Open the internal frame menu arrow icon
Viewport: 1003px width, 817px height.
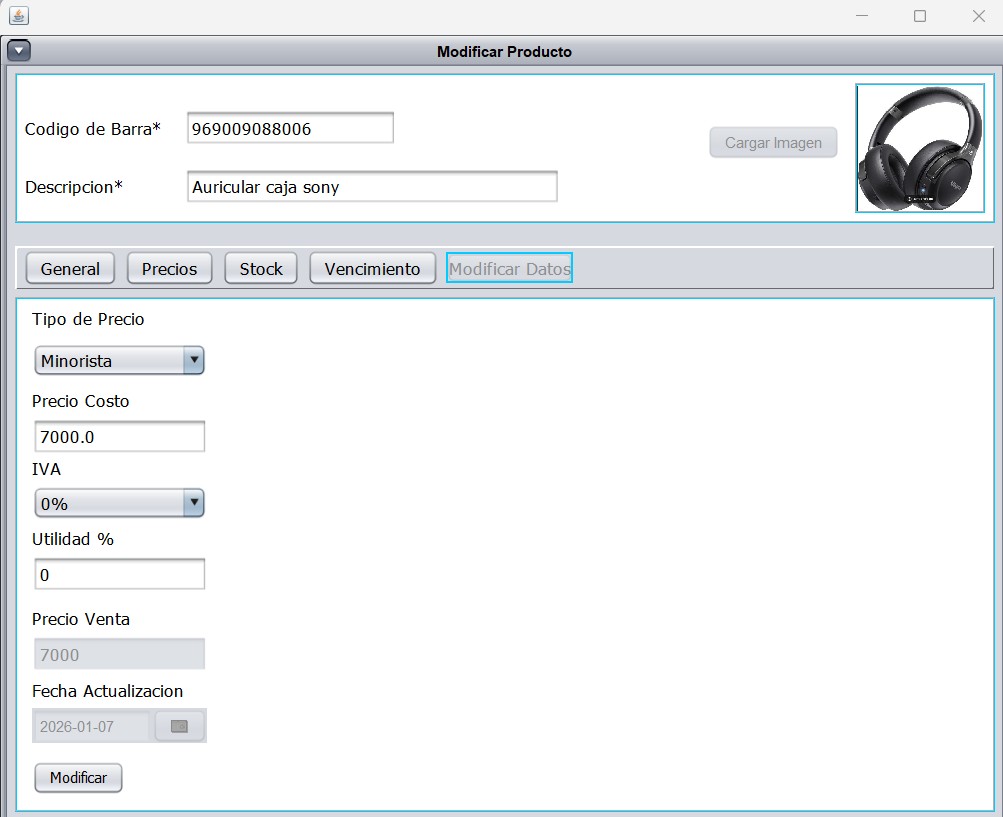pos(19,51)
